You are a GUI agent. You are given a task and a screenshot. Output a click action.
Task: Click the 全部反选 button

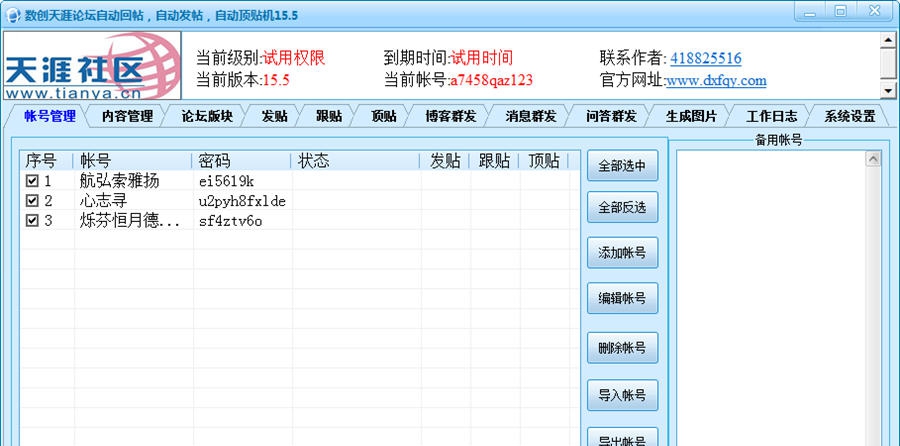click(x=622, y=208)
